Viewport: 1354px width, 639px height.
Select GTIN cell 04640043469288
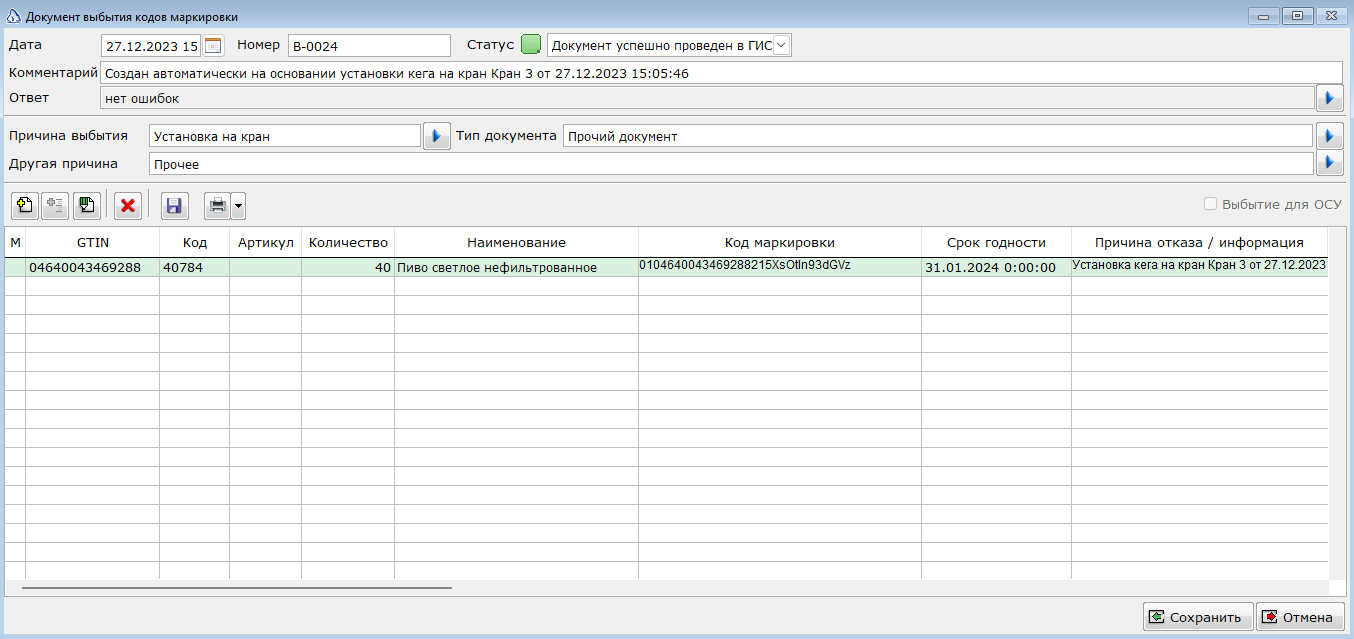[x=92, y=267]
